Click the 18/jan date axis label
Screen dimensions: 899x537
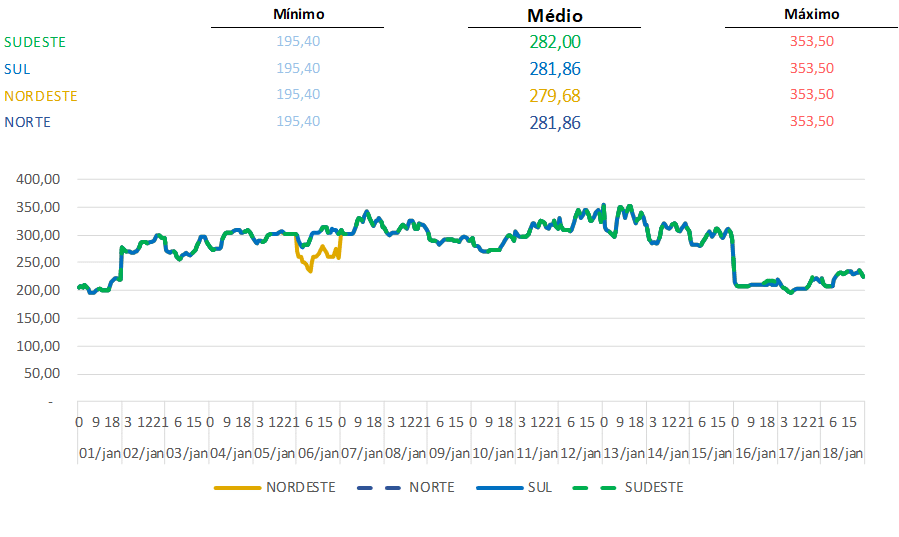843,453
